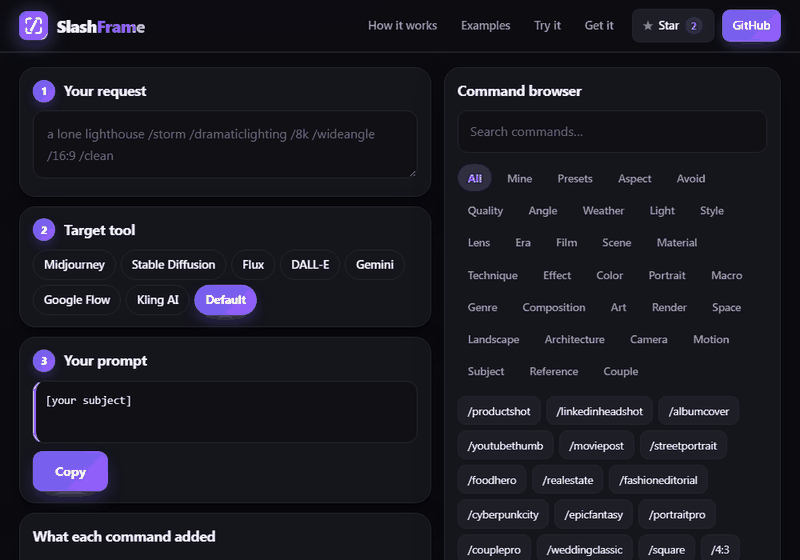Open the Try it nav link

point(547,26)
